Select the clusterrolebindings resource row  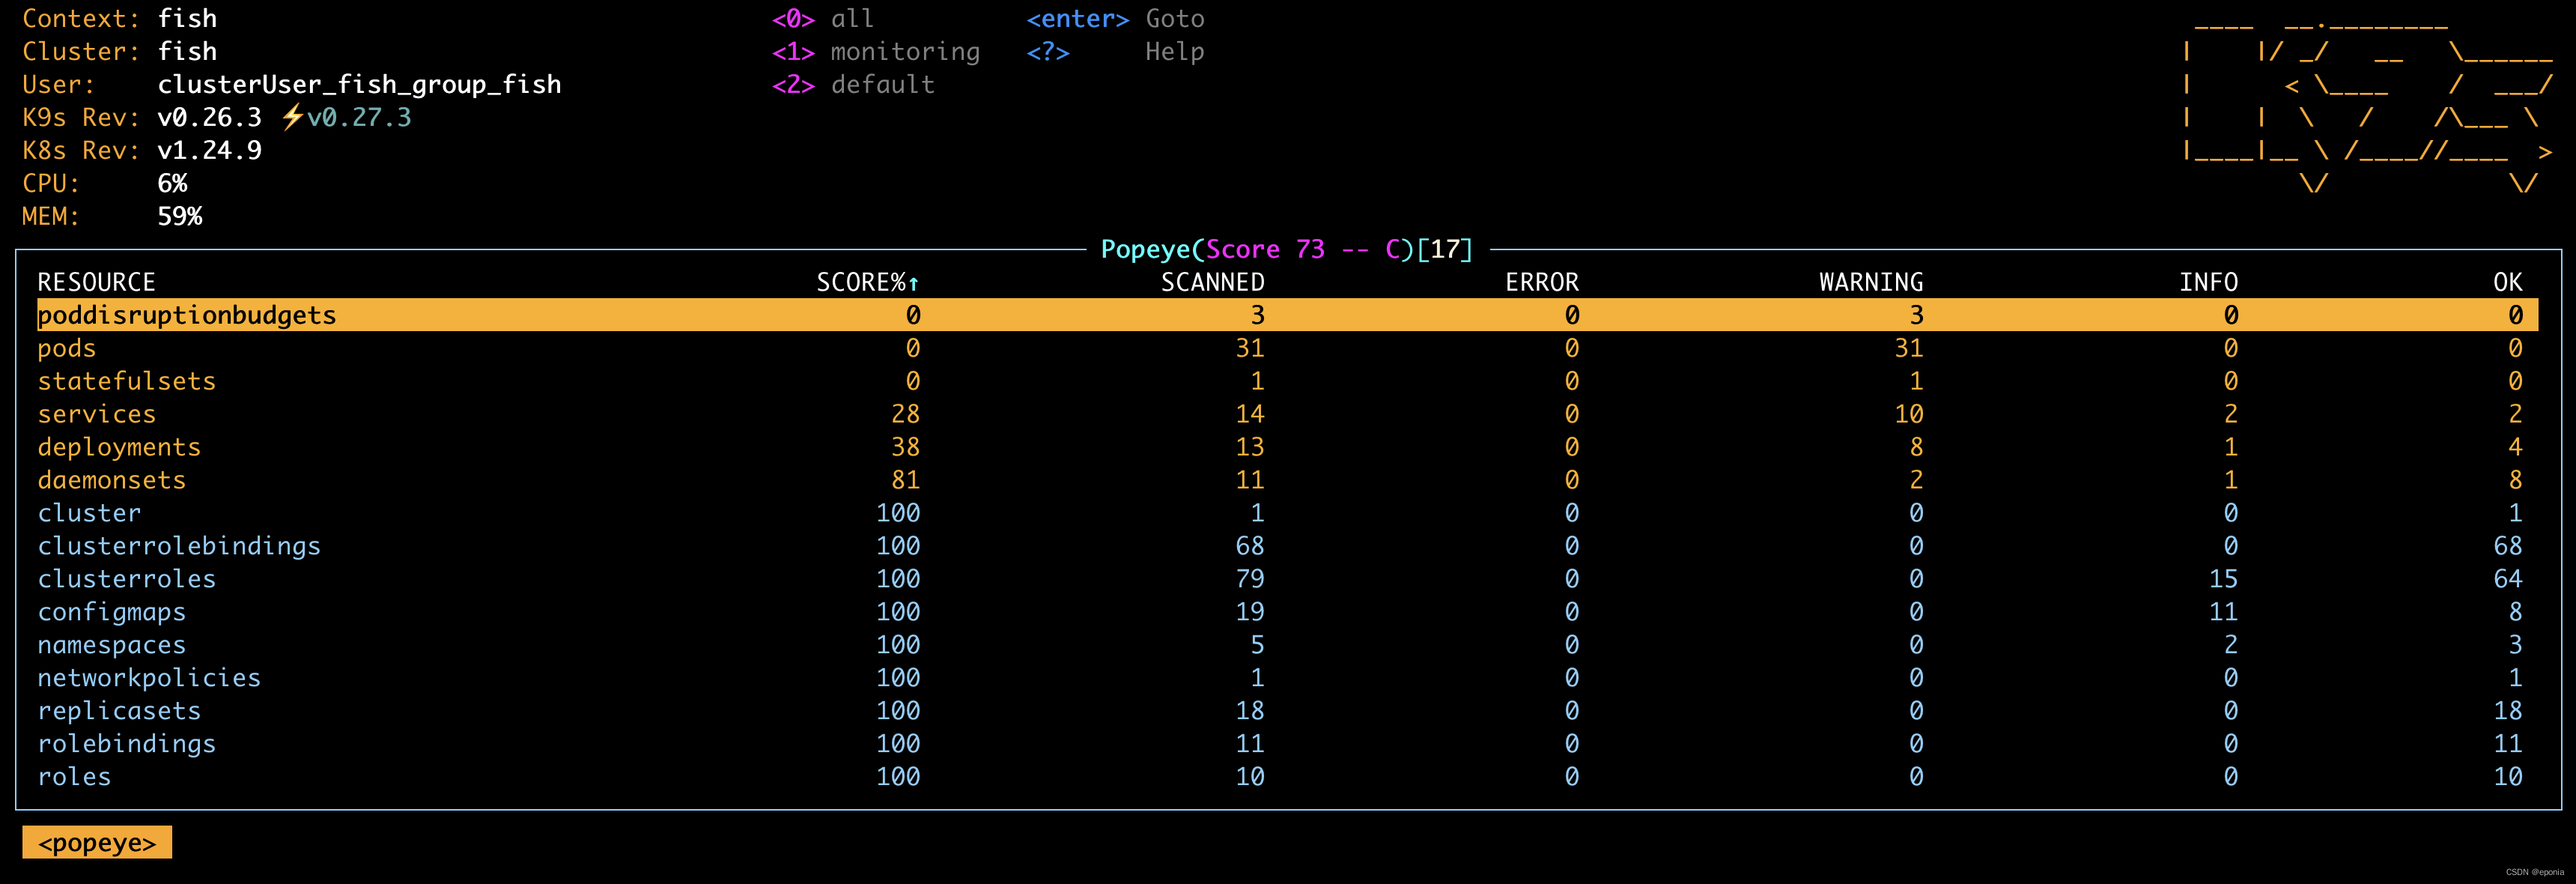tap(1287, 546)
